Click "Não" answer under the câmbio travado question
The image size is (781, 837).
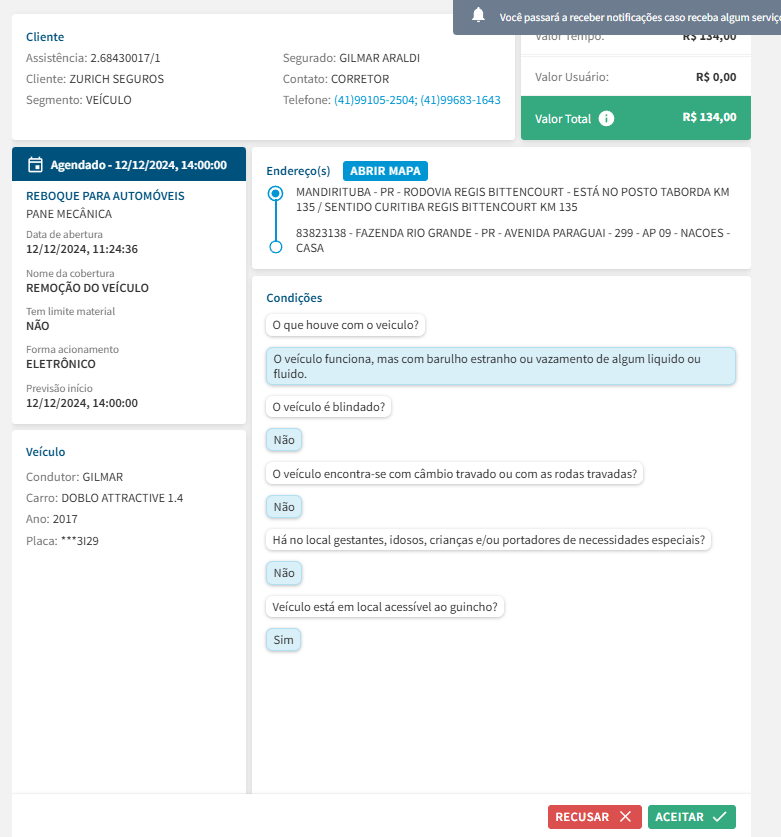tap(284, 507)
